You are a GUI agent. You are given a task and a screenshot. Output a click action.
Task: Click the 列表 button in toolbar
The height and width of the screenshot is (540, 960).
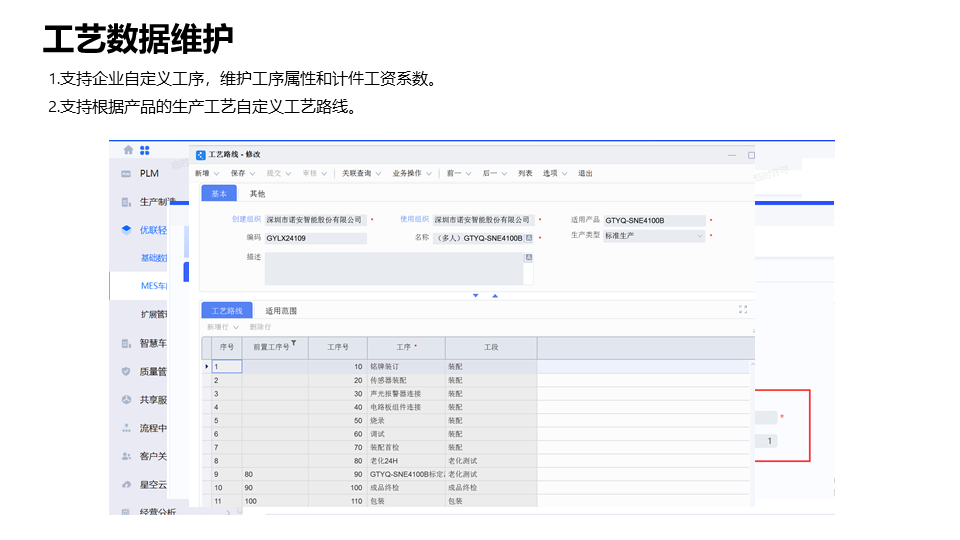[x=525, y=173]
